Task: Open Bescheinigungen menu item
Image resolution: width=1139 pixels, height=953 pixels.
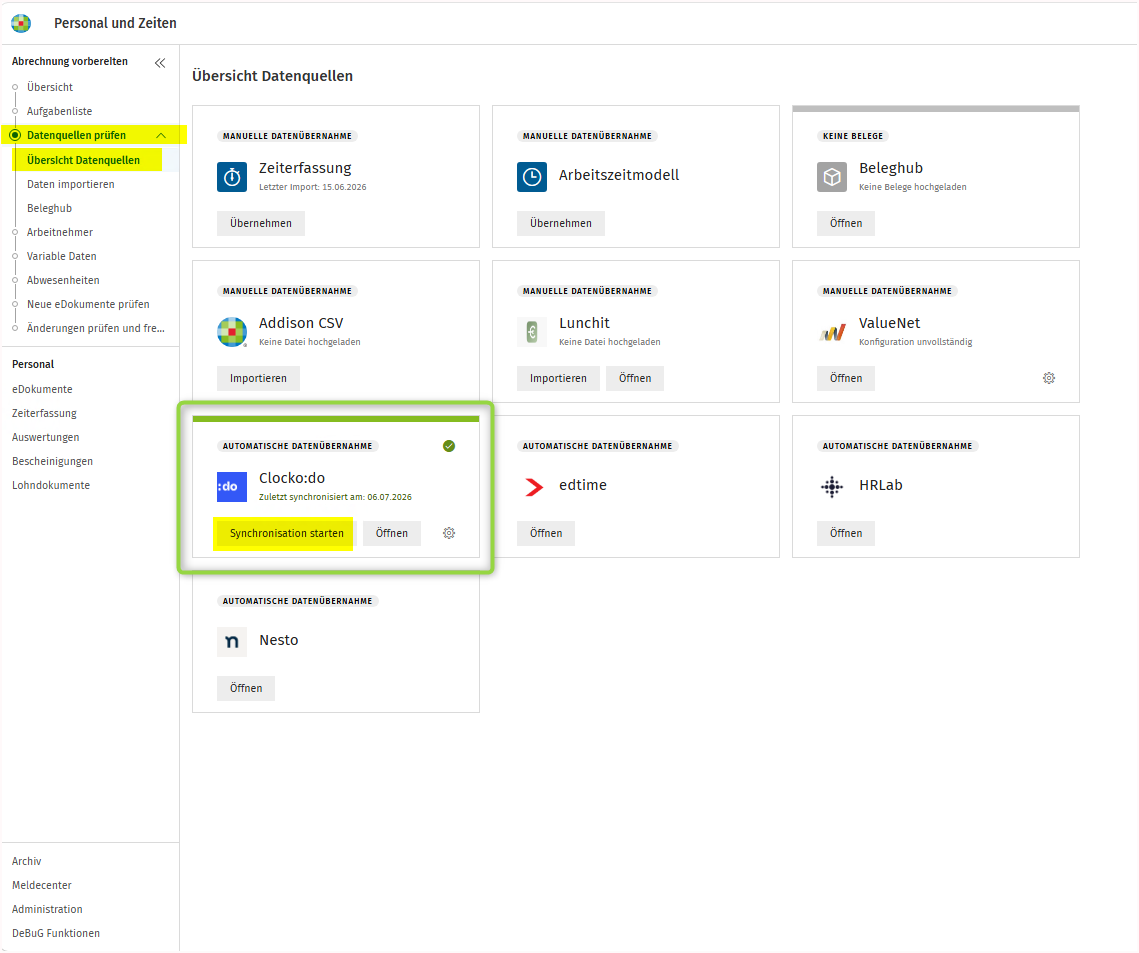Action: point(52,461)
